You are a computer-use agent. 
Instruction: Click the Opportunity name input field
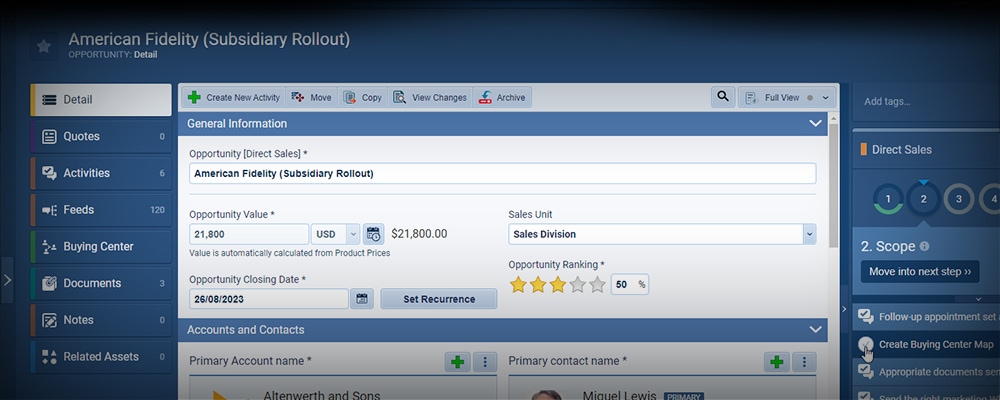click(503, 174)
